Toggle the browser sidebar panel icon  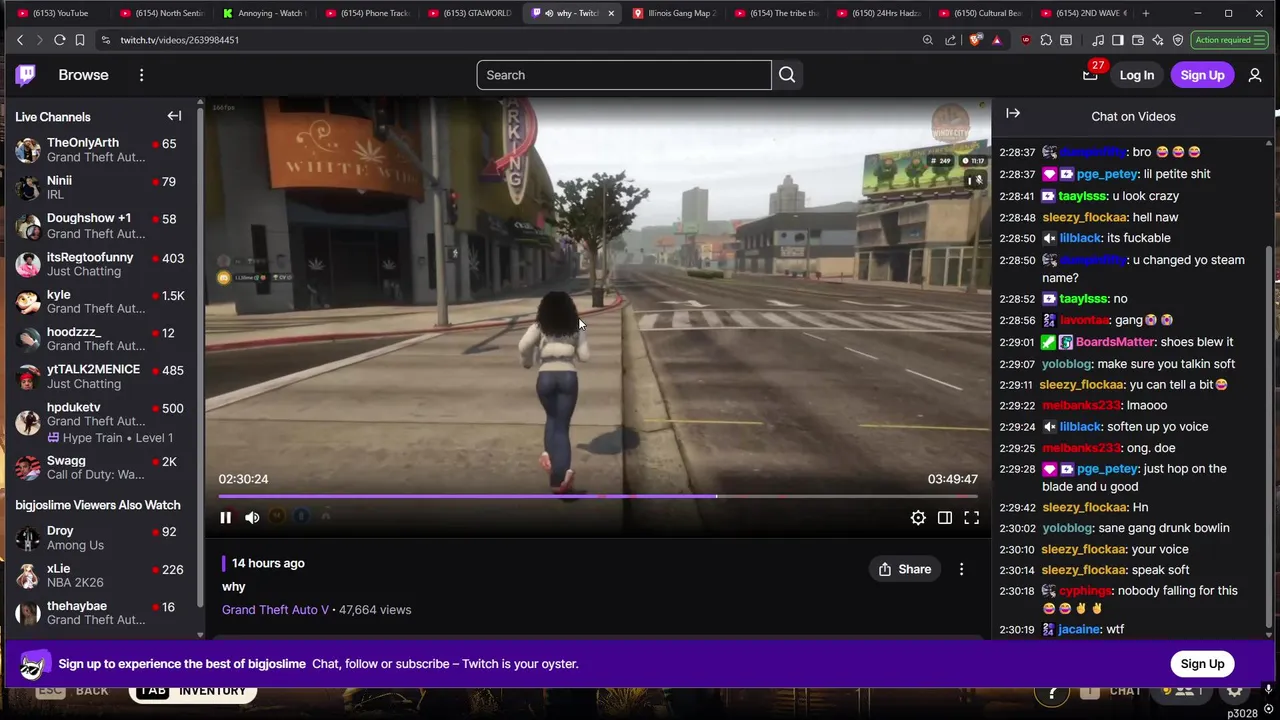click(x=1117, y=40)
